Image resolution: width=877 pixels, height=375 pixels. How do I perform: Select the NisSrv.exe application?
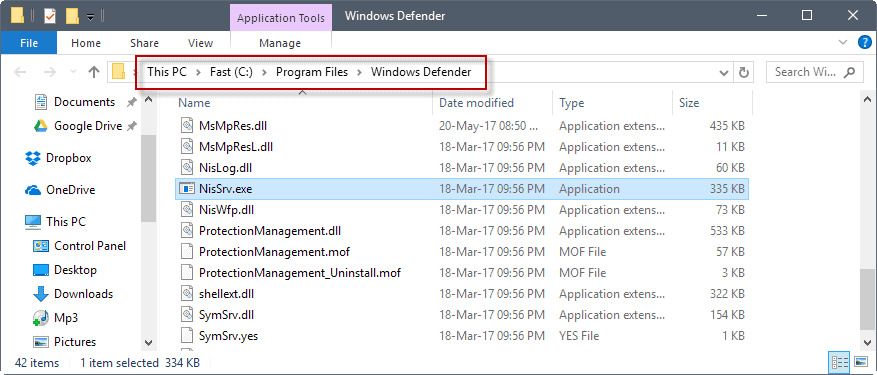[x=462, y=189]
